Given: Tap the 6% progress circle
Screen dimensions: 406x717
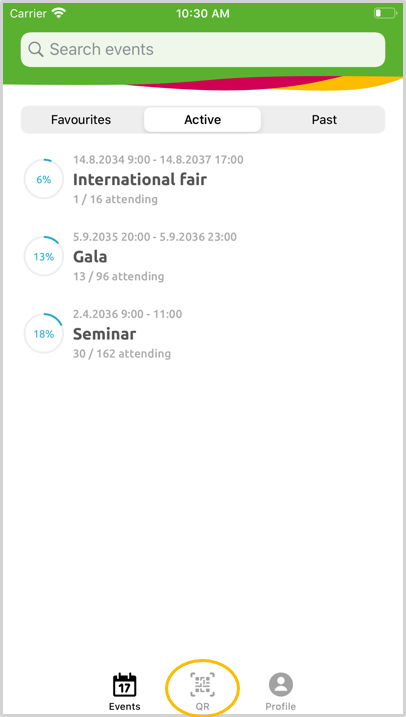Looking at the screenshot, I should [44, 179].
